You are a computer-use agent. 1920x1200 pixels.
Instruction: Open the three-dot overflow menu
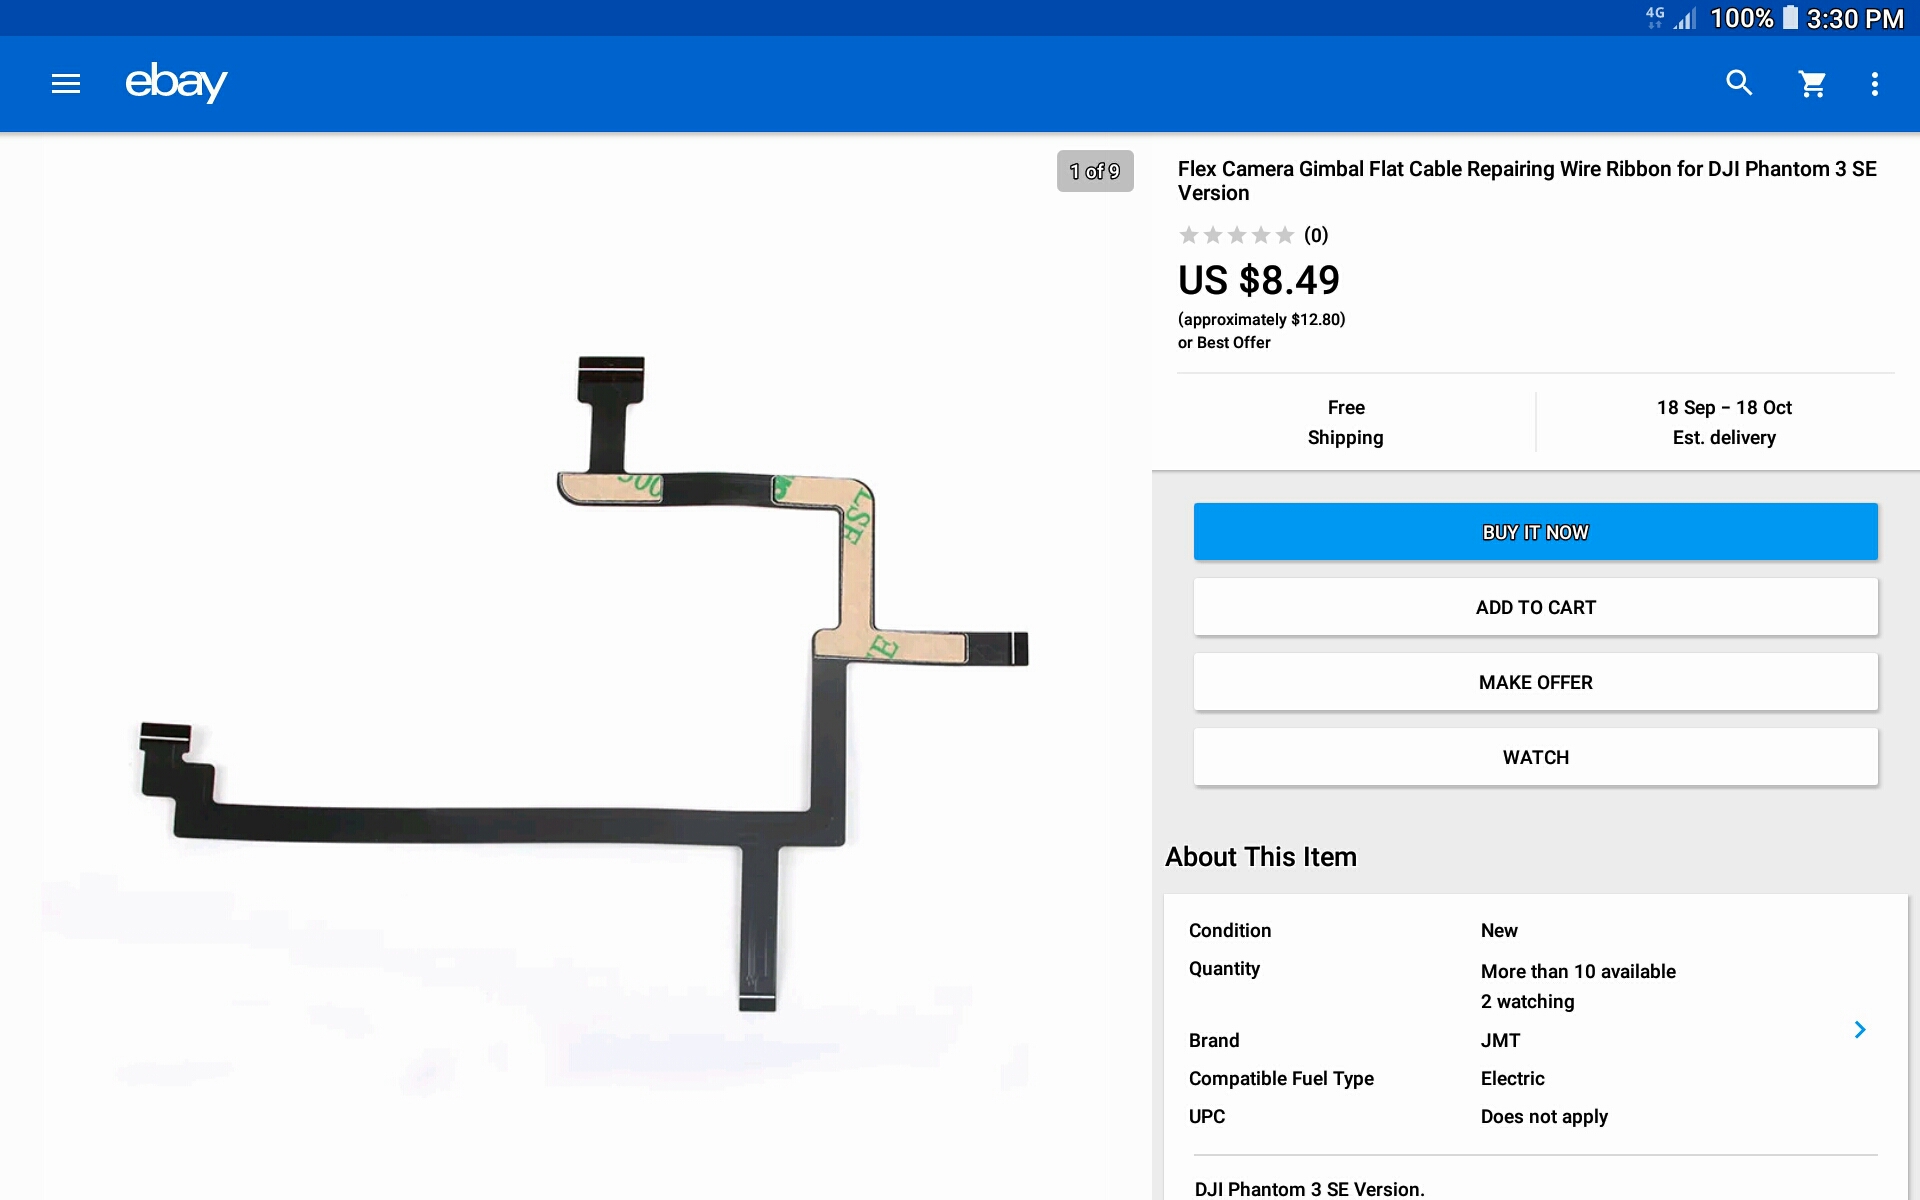point(1875,84)
